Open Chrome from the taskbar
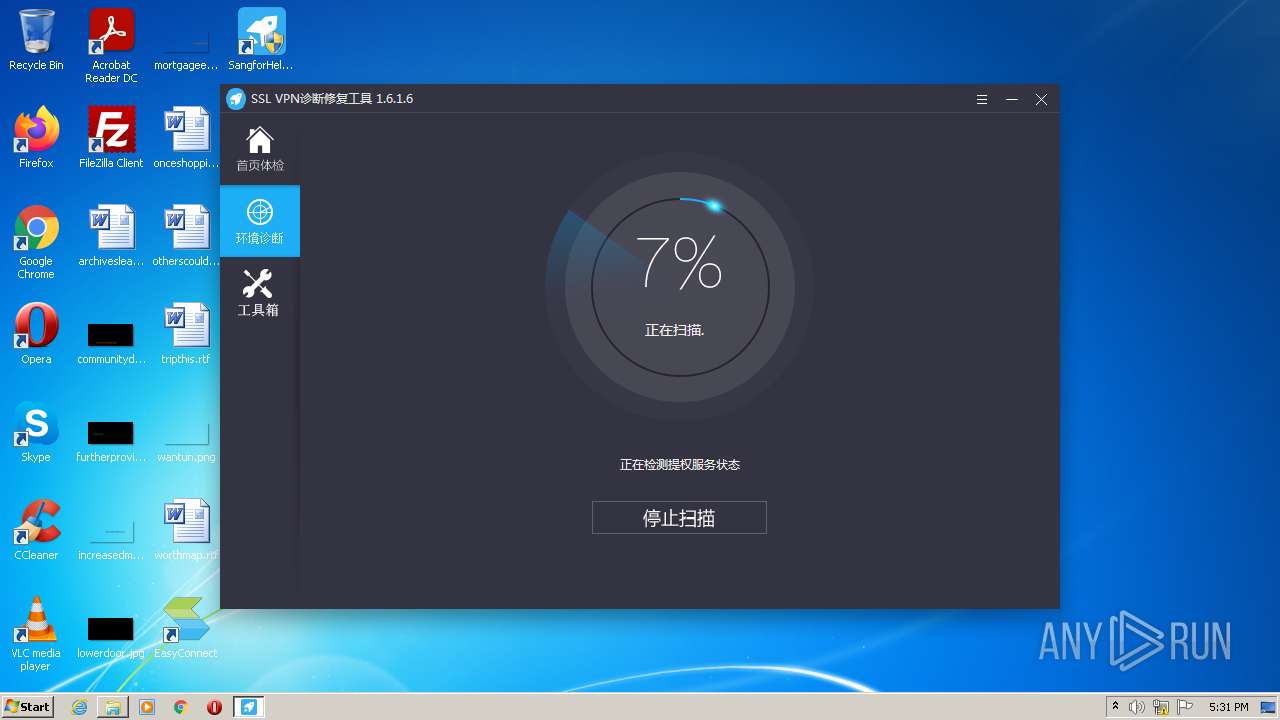This screenshot has height=720, width=1280. click(x=181, y=707)
